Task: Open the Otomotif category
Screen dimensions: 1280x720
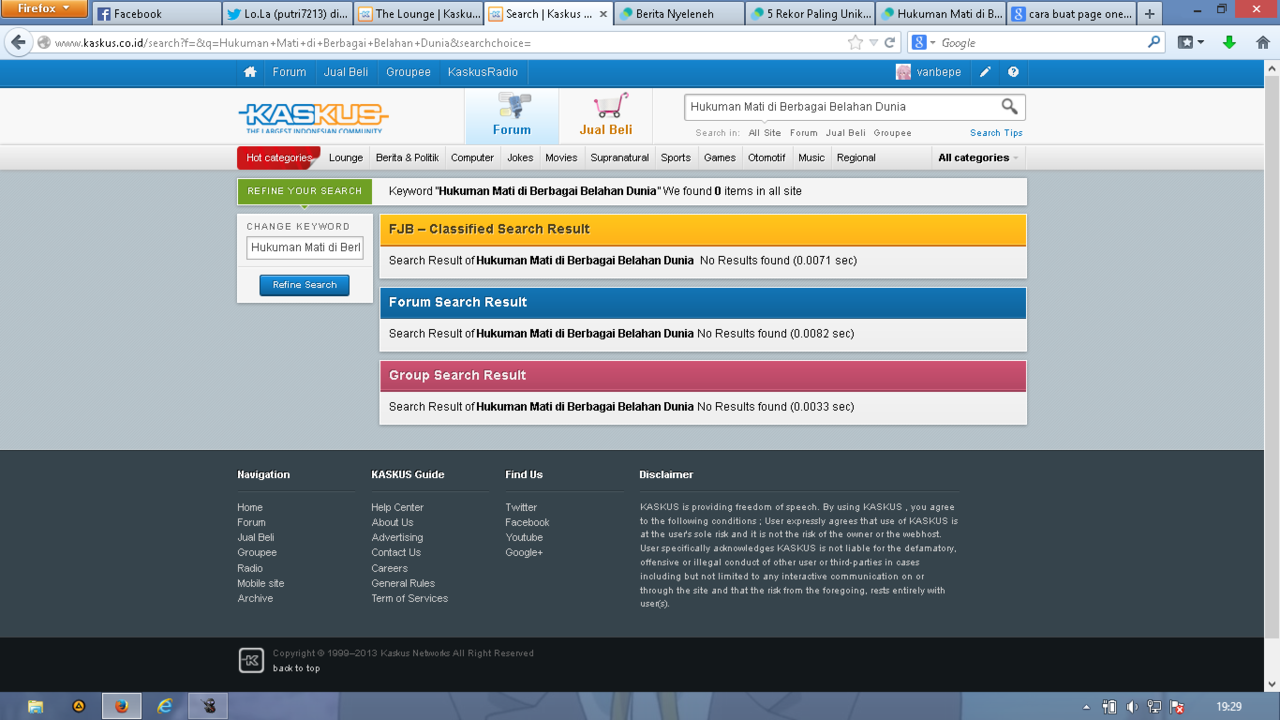Action: click(x=767, y=158)
